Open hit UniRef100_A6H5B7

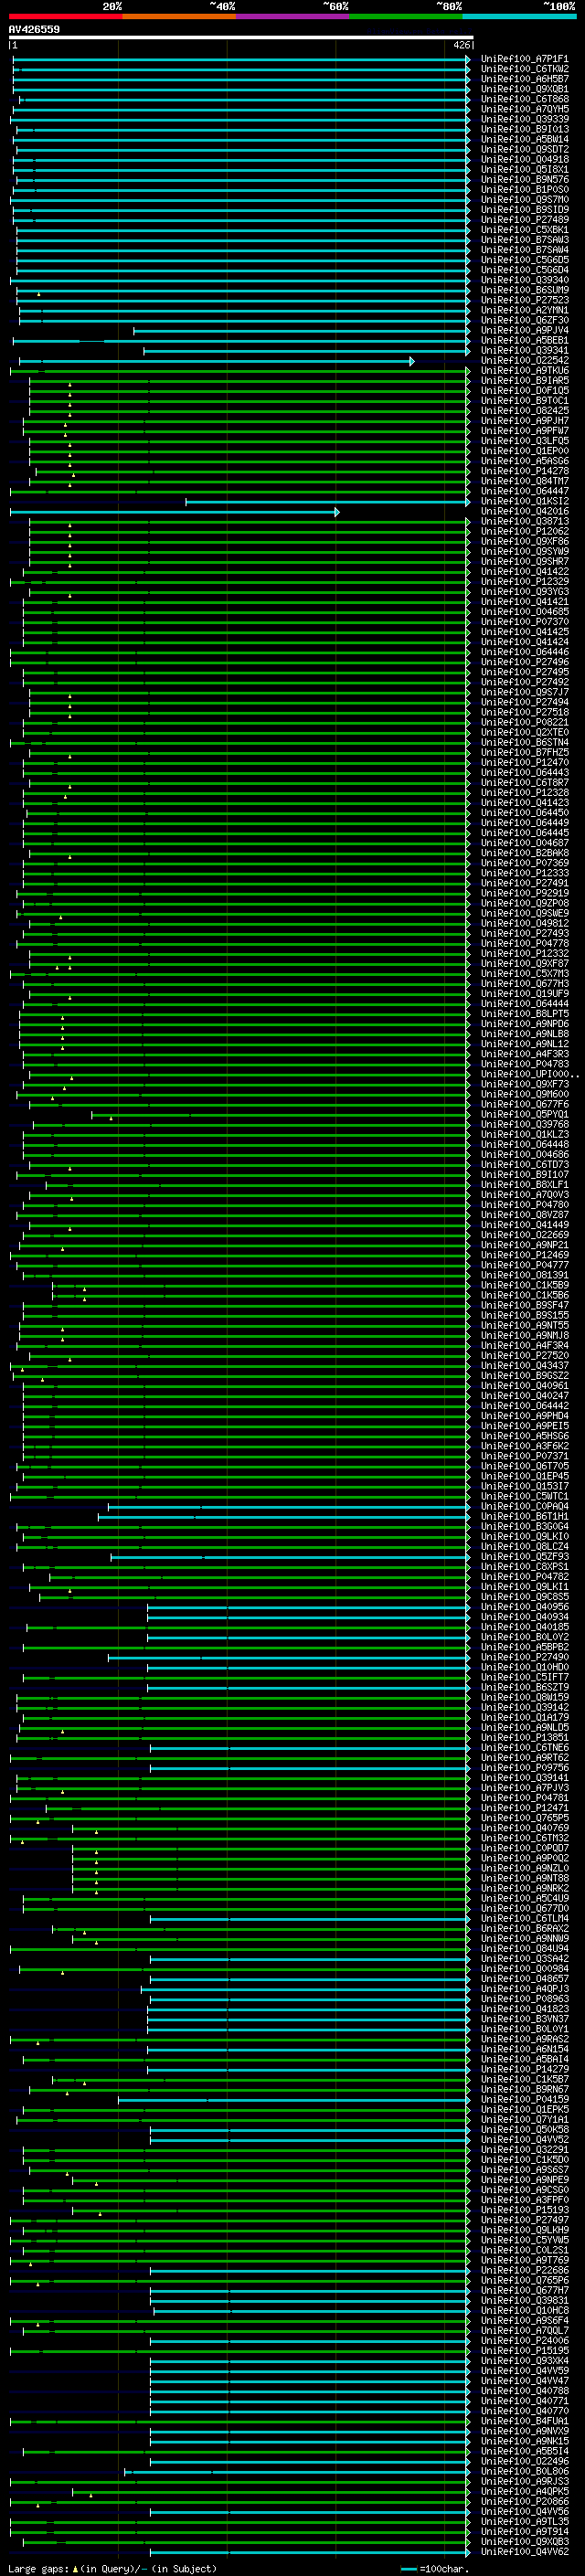click(x=525, y=79)
